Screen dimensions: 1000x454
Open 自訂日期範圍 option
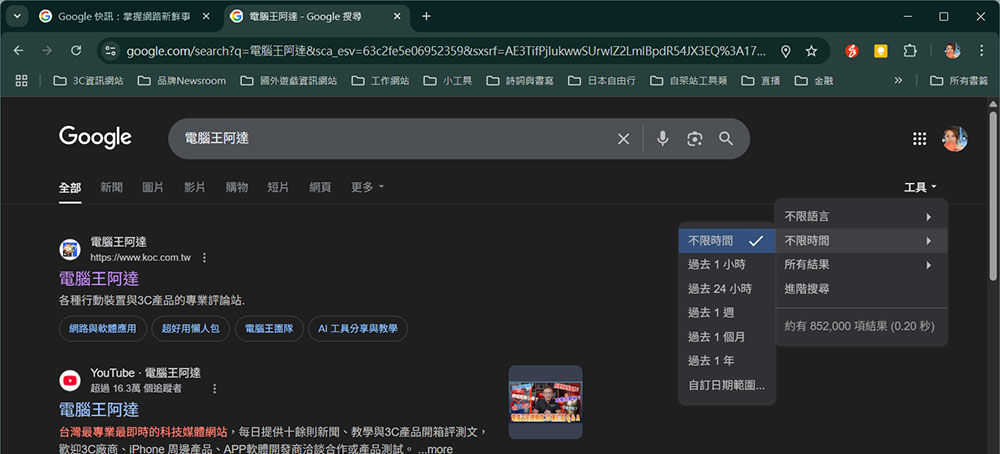(727, 385)
